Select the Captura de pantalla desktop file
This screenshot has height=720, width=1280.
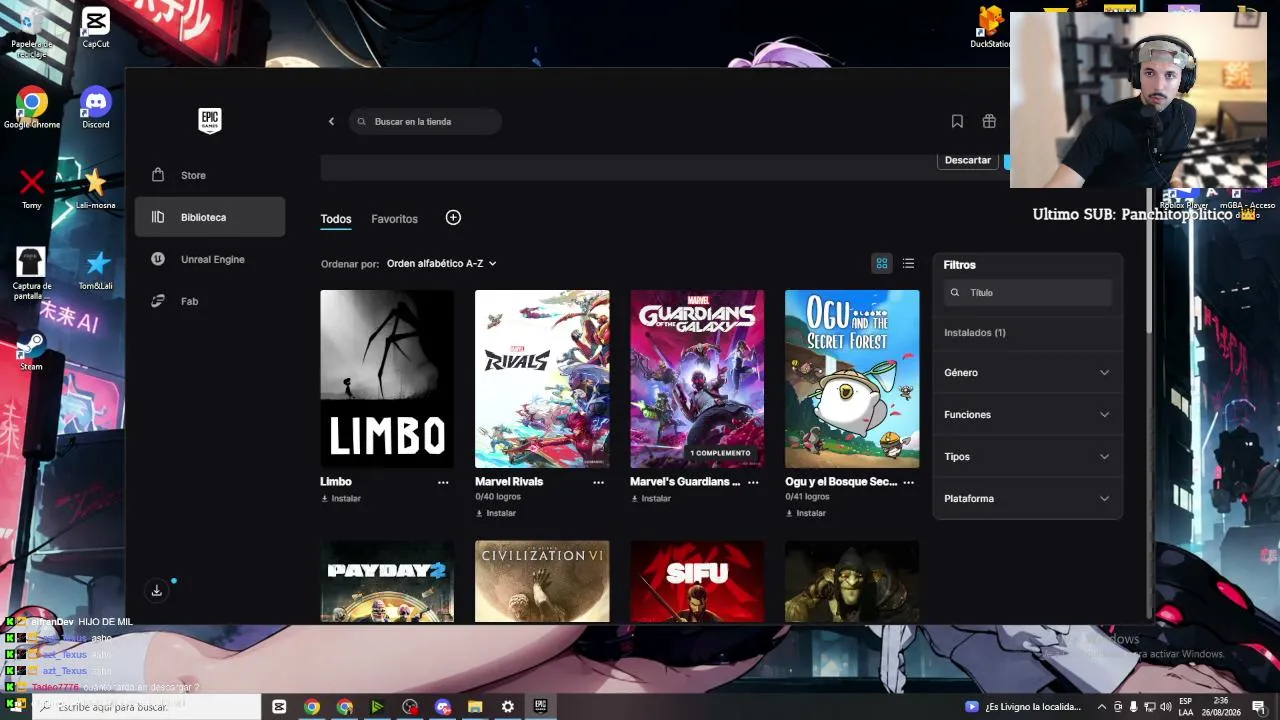[32, 274]
